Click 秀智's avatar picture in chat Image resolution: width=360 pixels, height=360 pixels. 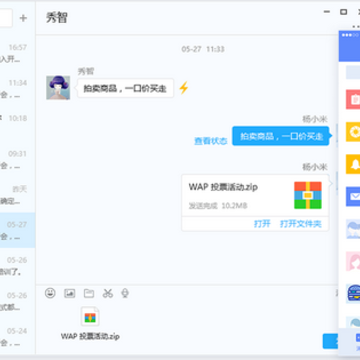pos(58,88)
